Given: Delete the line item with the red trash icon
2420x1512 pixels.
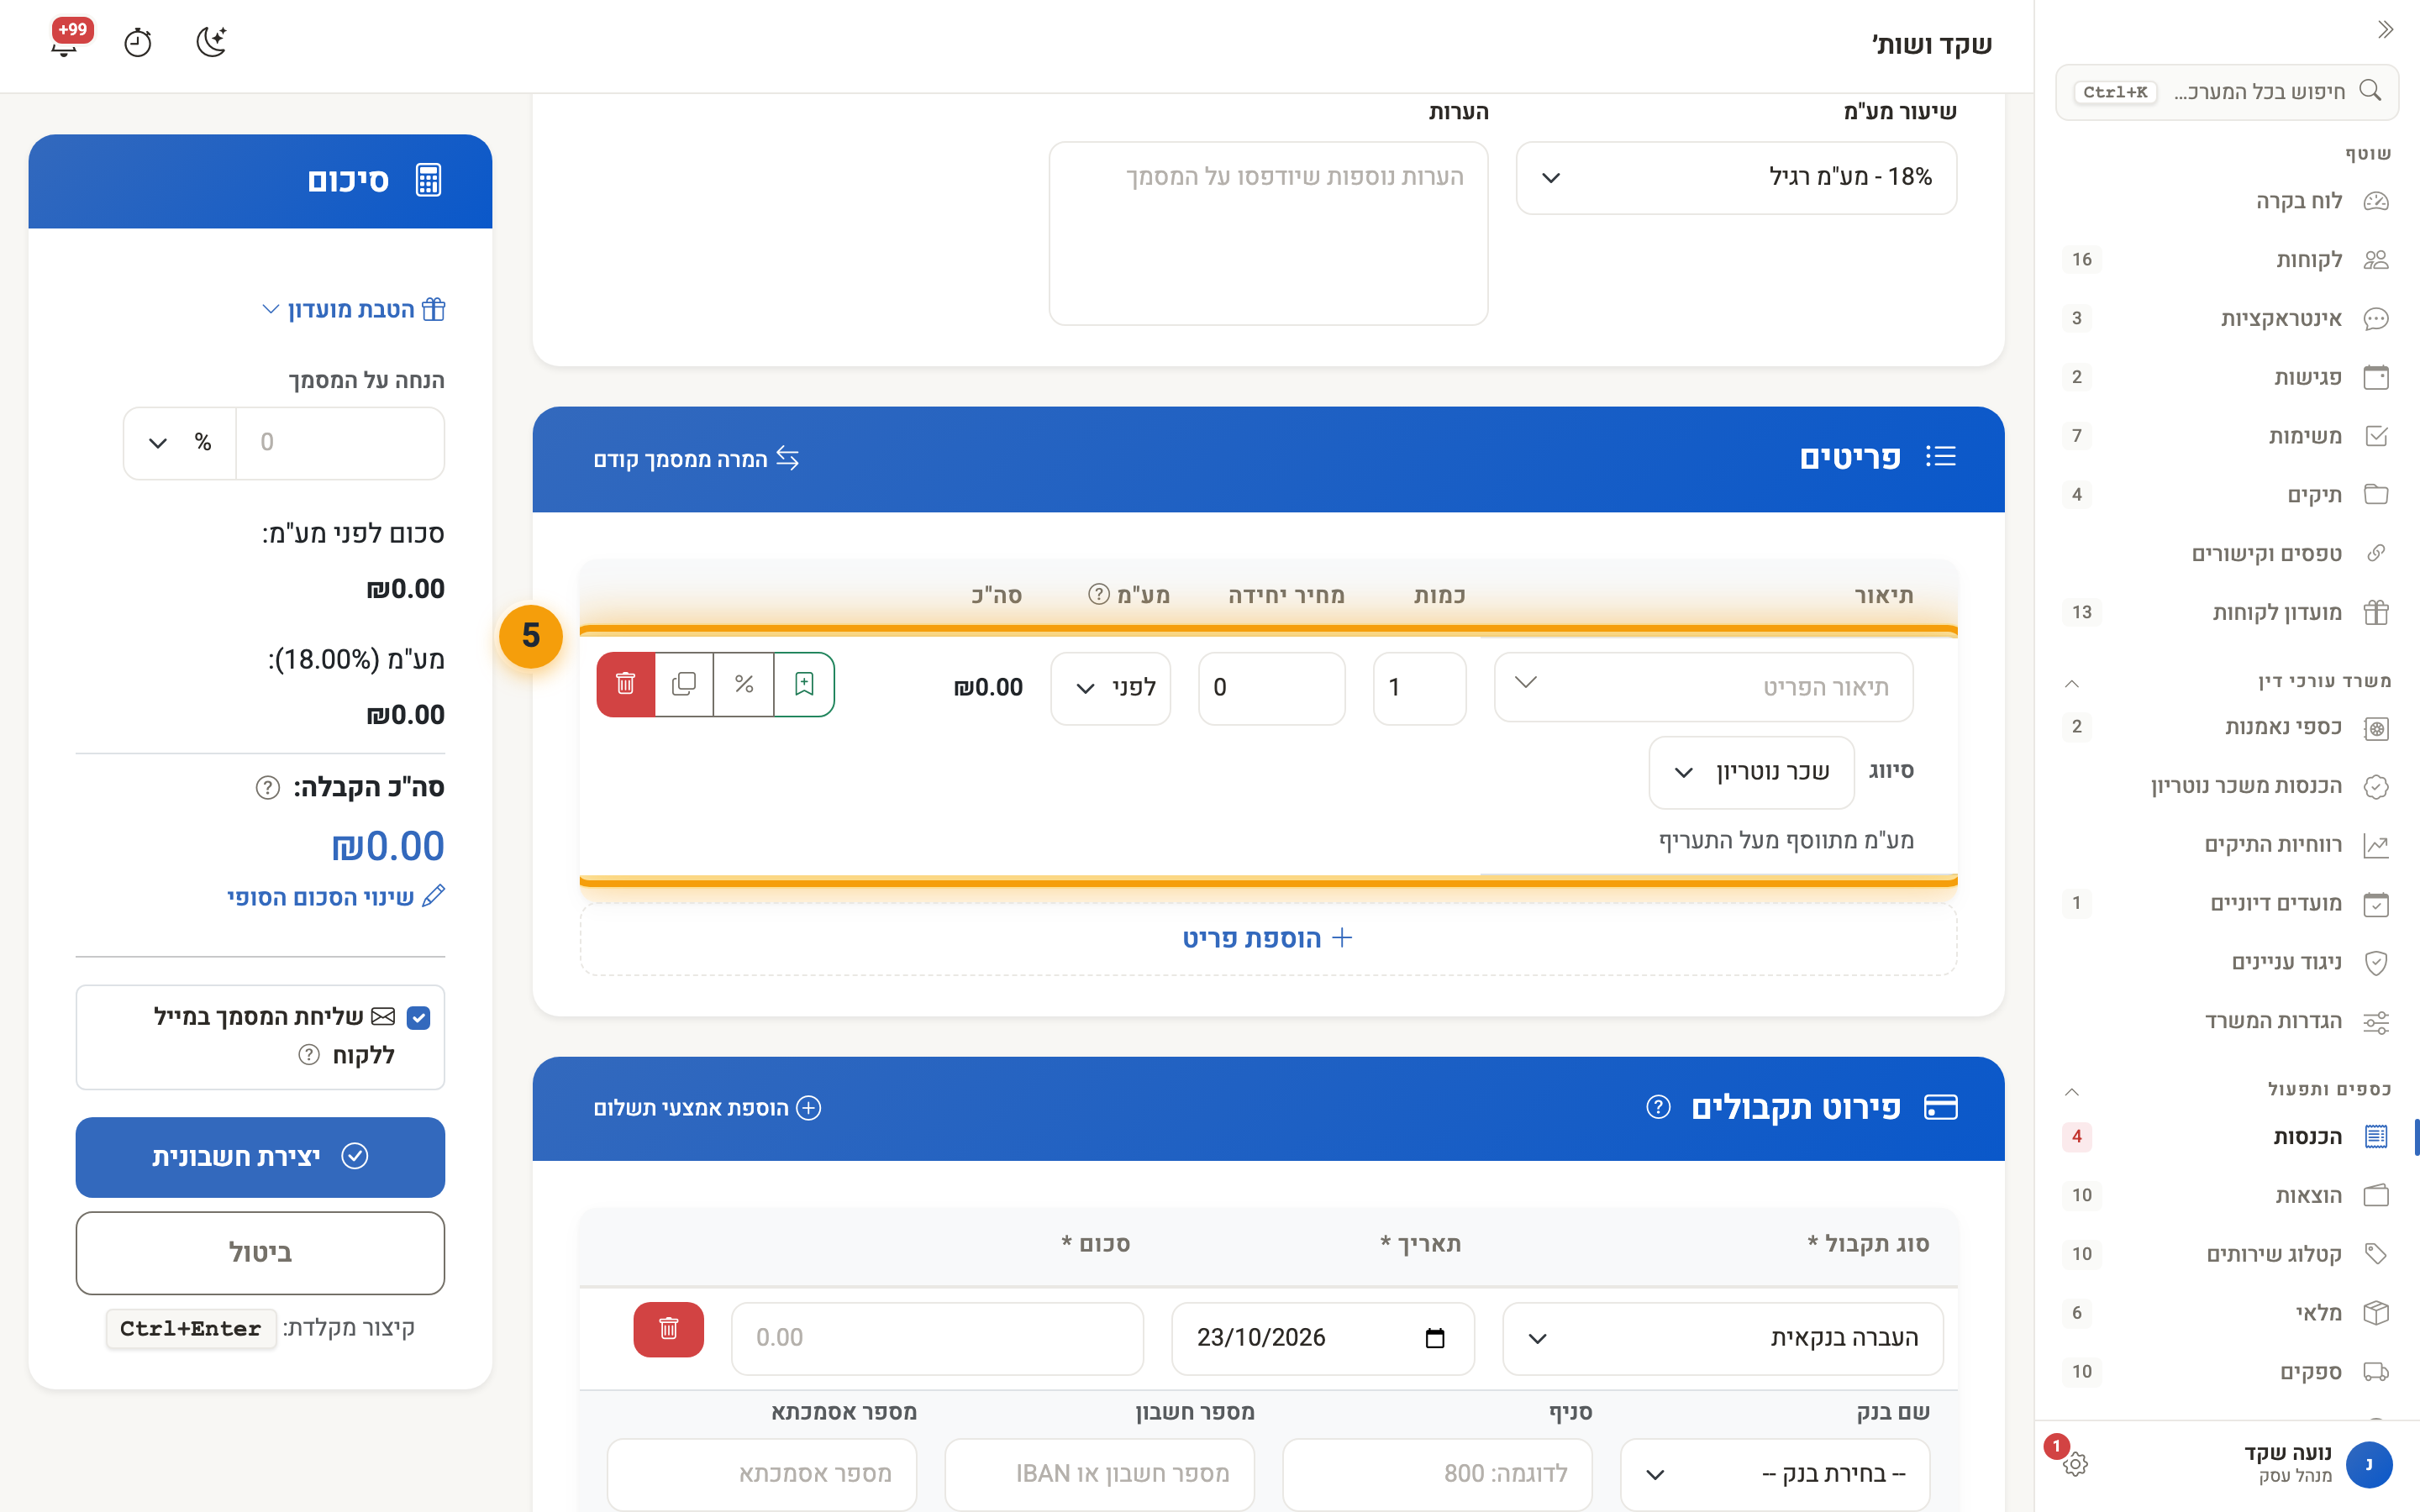Looking at the screenshot, I should pos(626,685).
